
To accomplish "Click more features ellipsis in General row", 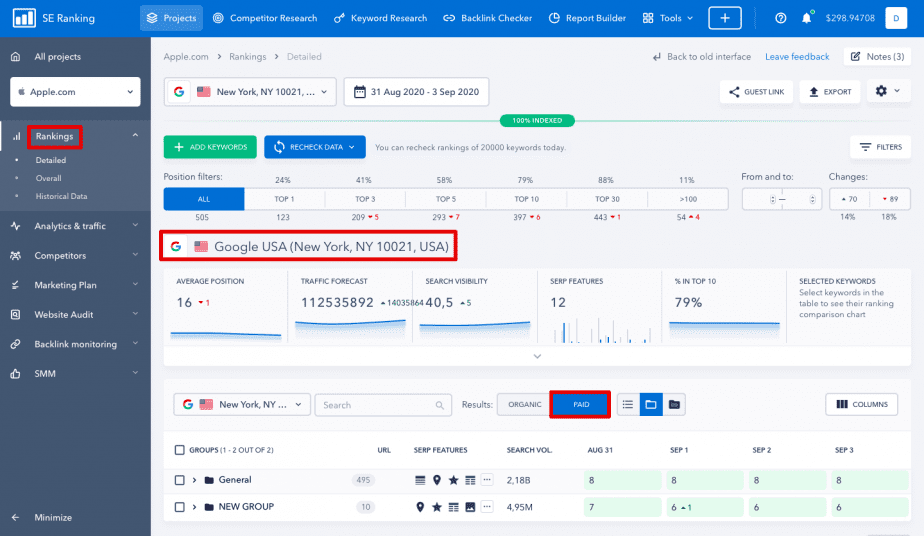I will click(x=487, y=480).
